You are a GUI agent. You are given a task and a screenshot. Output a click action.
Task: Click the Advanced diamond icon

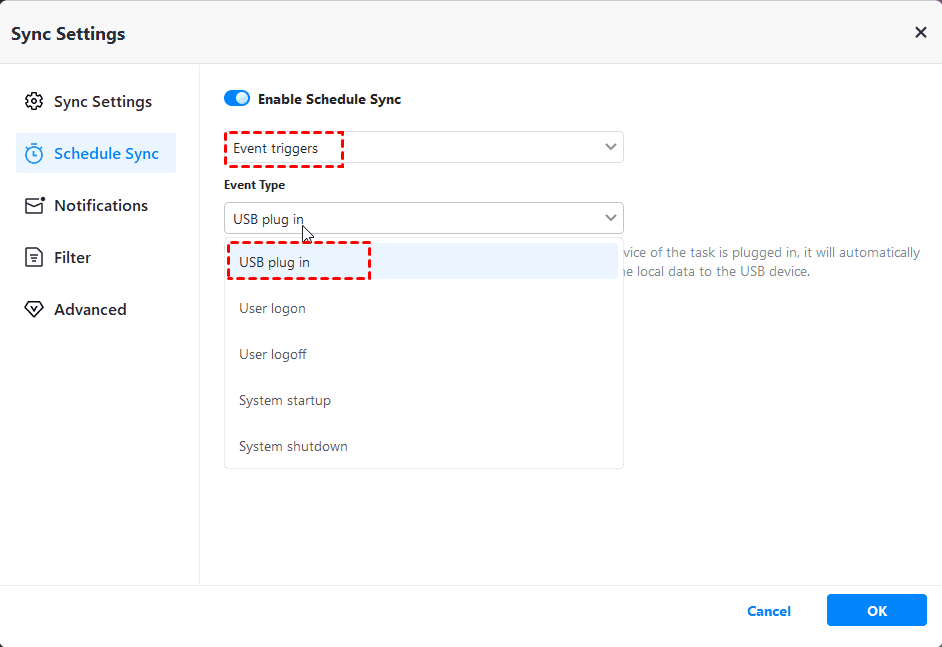point(34,310)
